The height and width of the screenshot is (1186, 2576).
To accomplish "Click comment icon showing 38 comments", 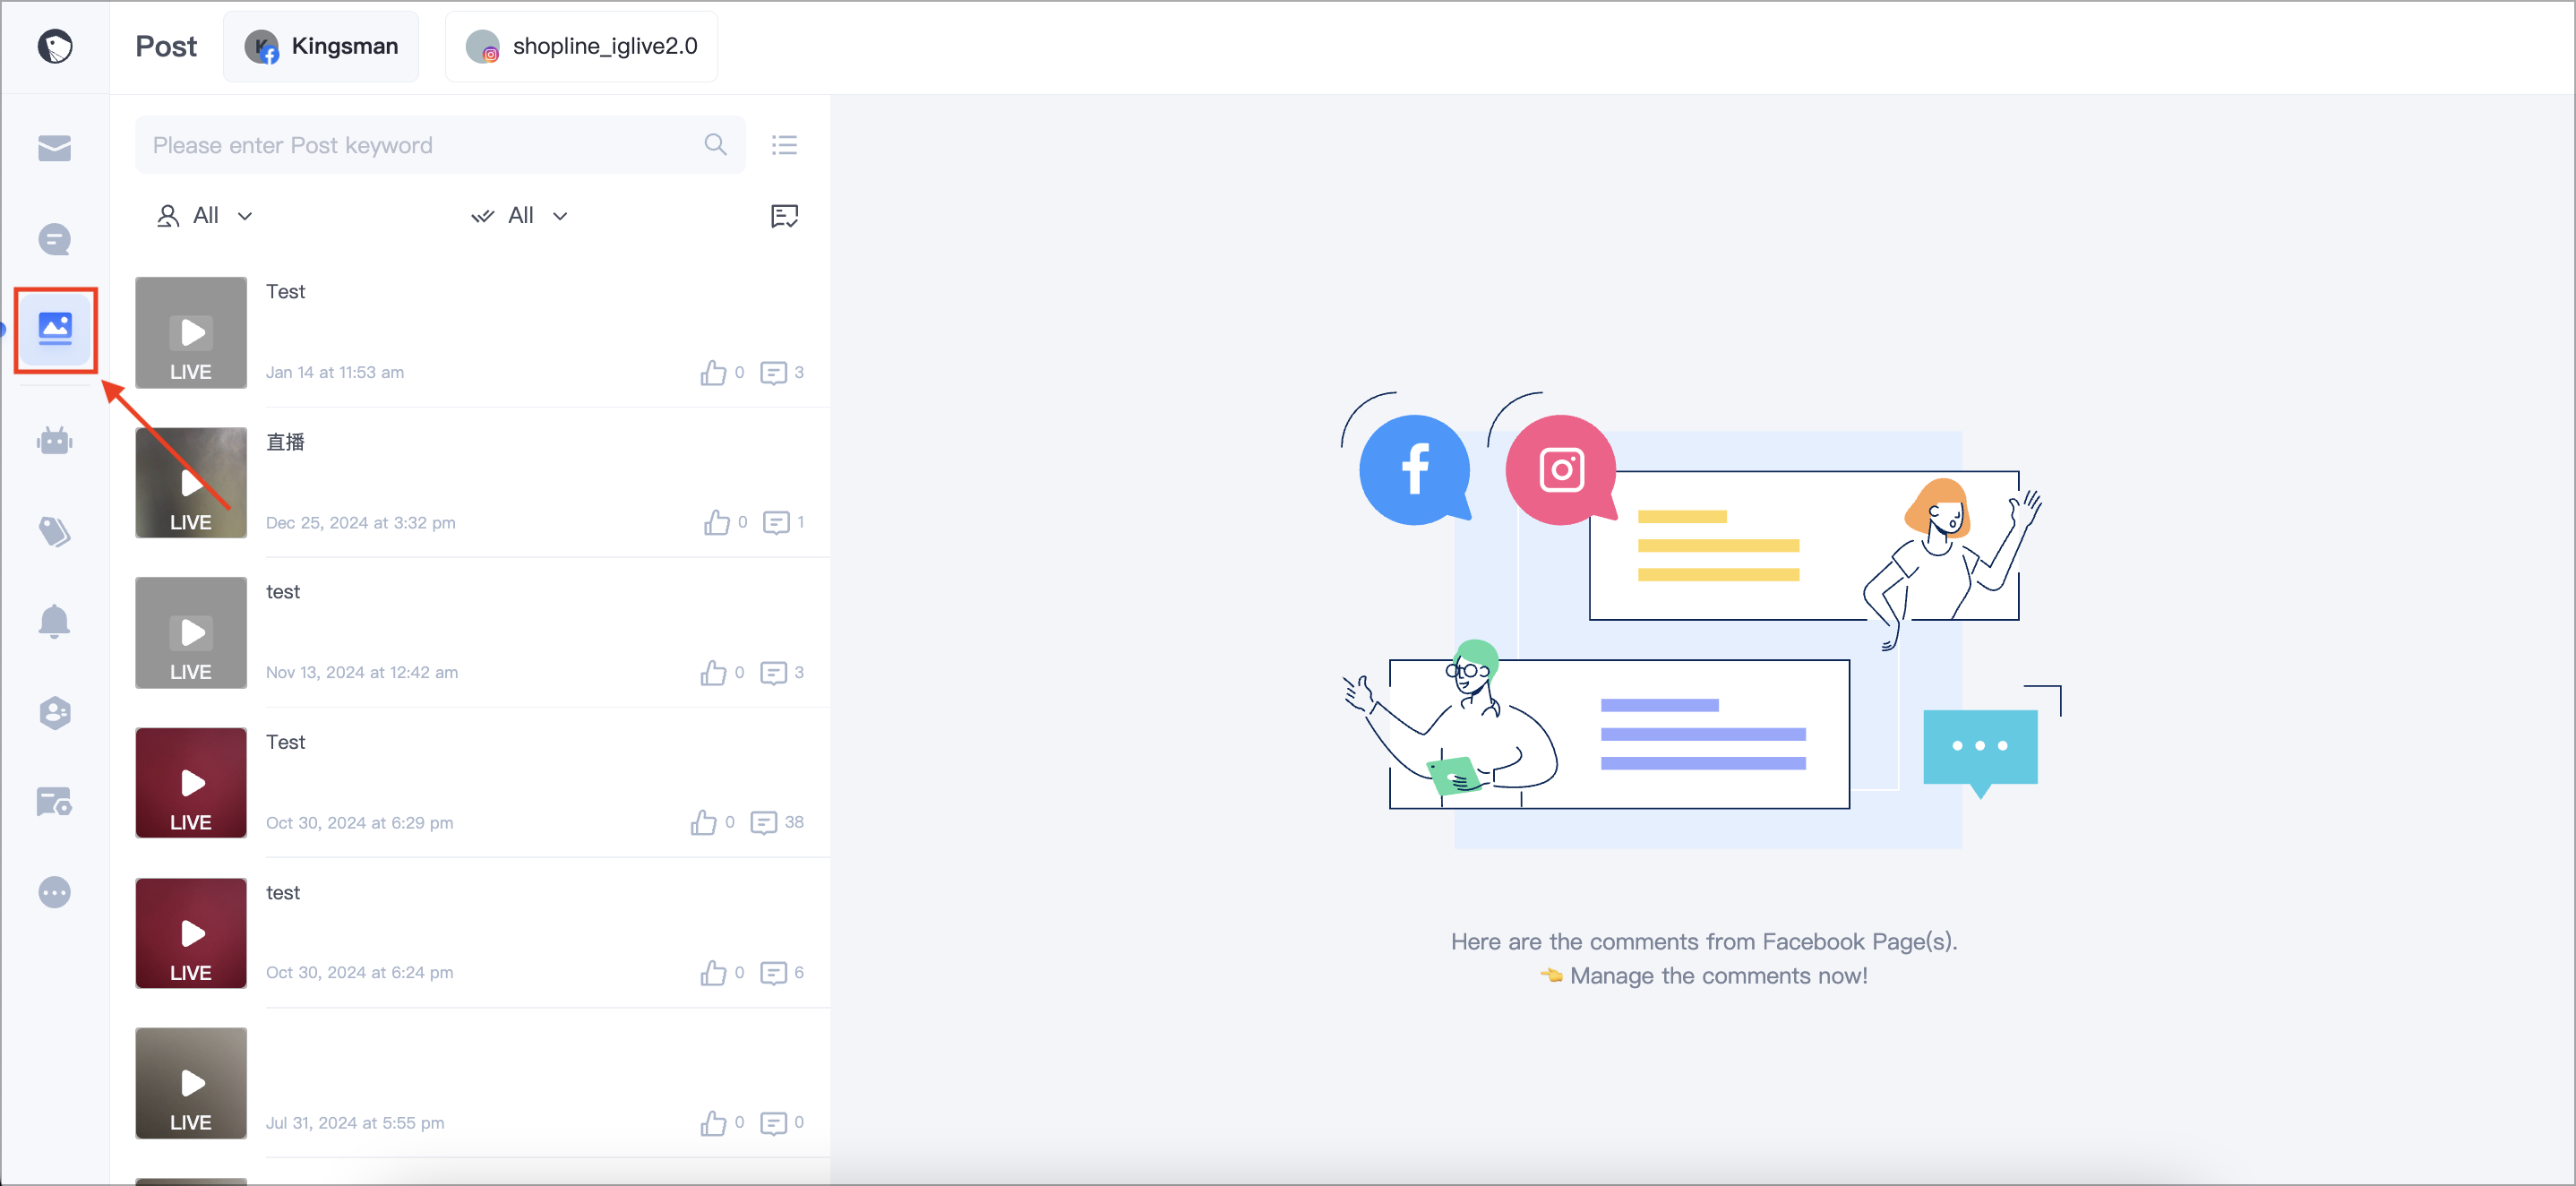I will (763, 822).
